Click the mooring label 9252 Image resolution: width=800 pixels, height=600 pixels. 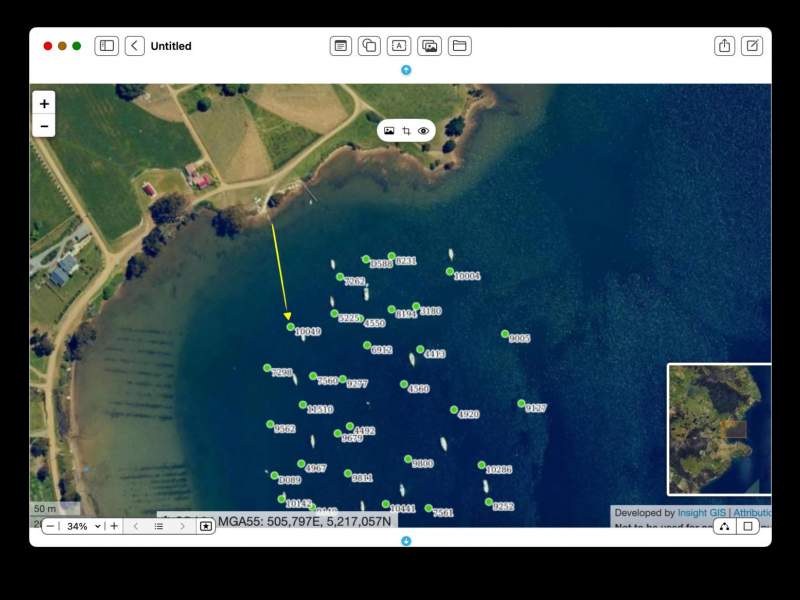pos(504,507)
